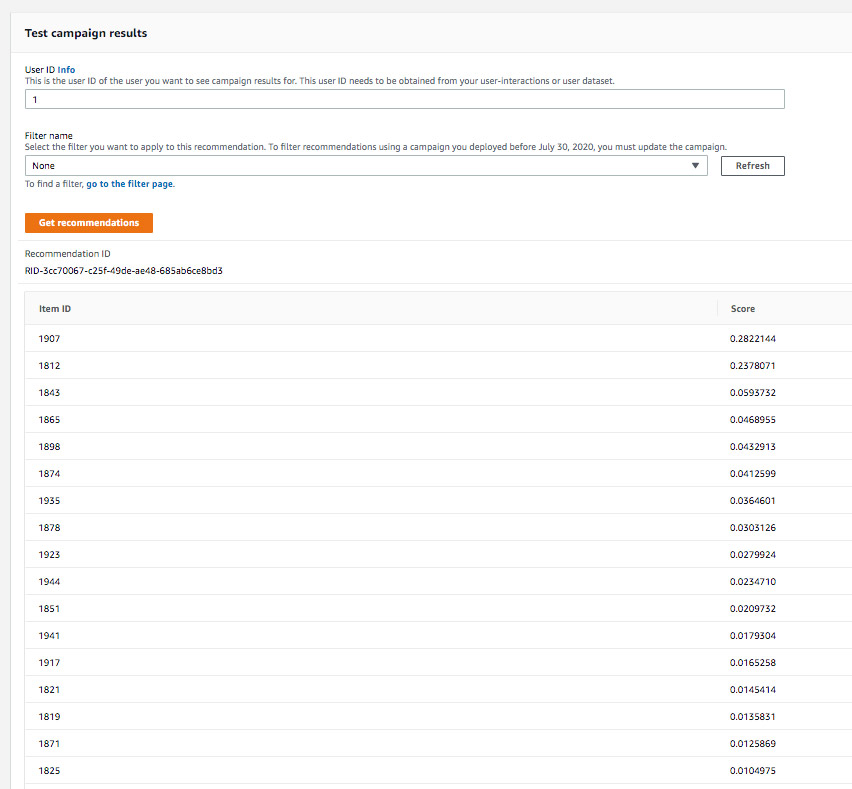Click score value 0.0125869
852x789 pixels.
753,743
